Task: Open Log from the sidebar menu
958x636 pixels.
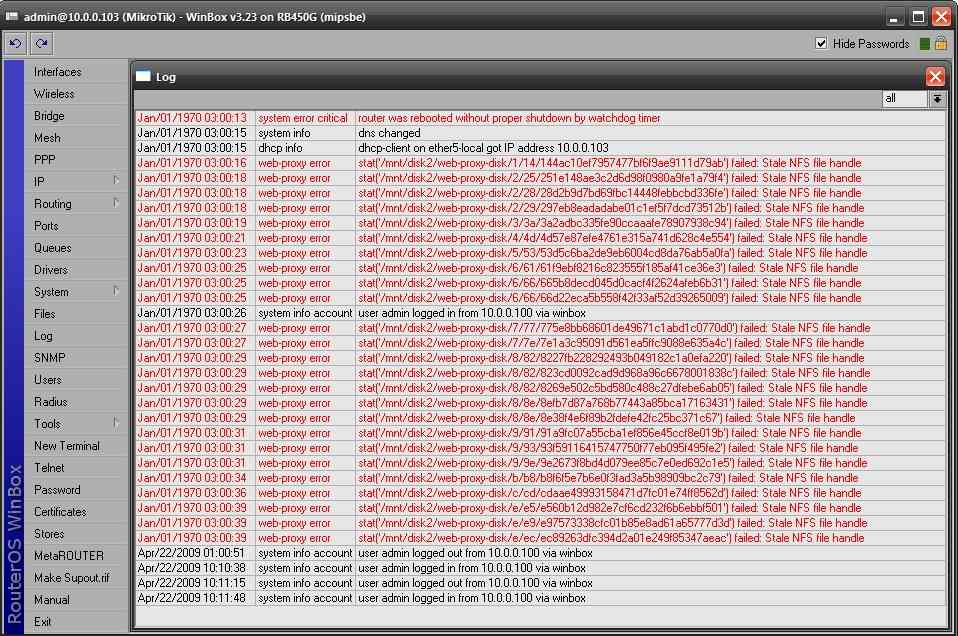Action: 43,335
